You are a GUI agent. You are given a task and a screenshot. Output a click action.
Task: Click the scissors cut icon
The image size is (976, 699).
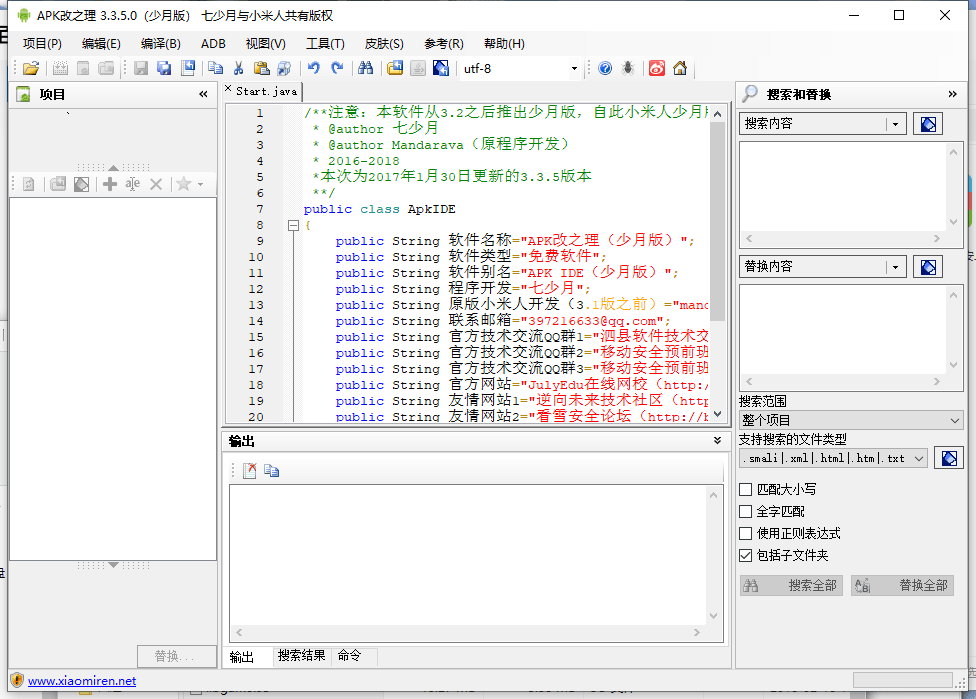coord(238,68)
